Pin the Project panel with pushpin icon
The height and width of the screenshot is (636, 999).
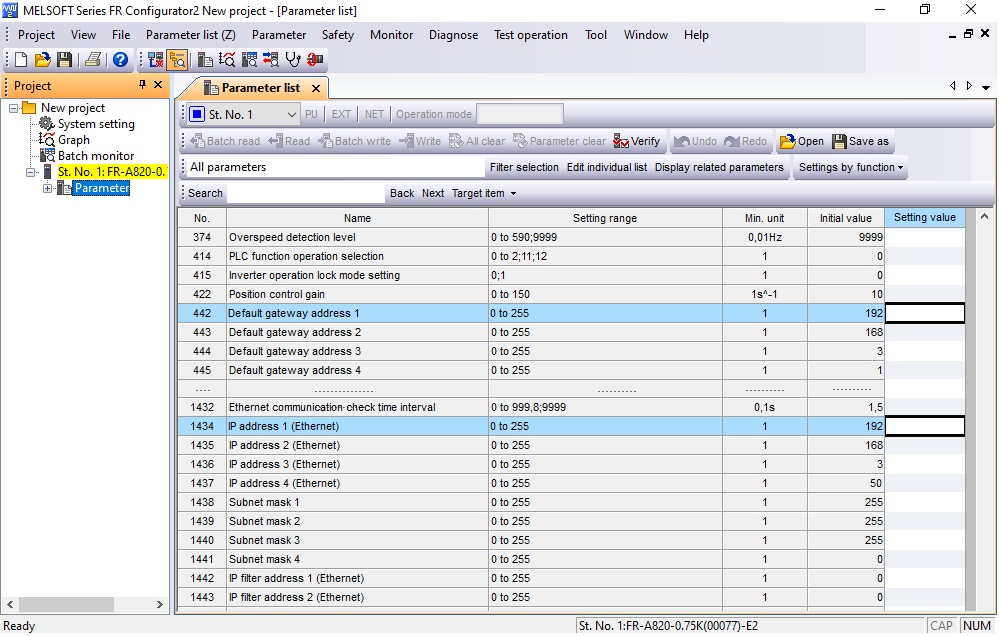click(x=142, y=86)
